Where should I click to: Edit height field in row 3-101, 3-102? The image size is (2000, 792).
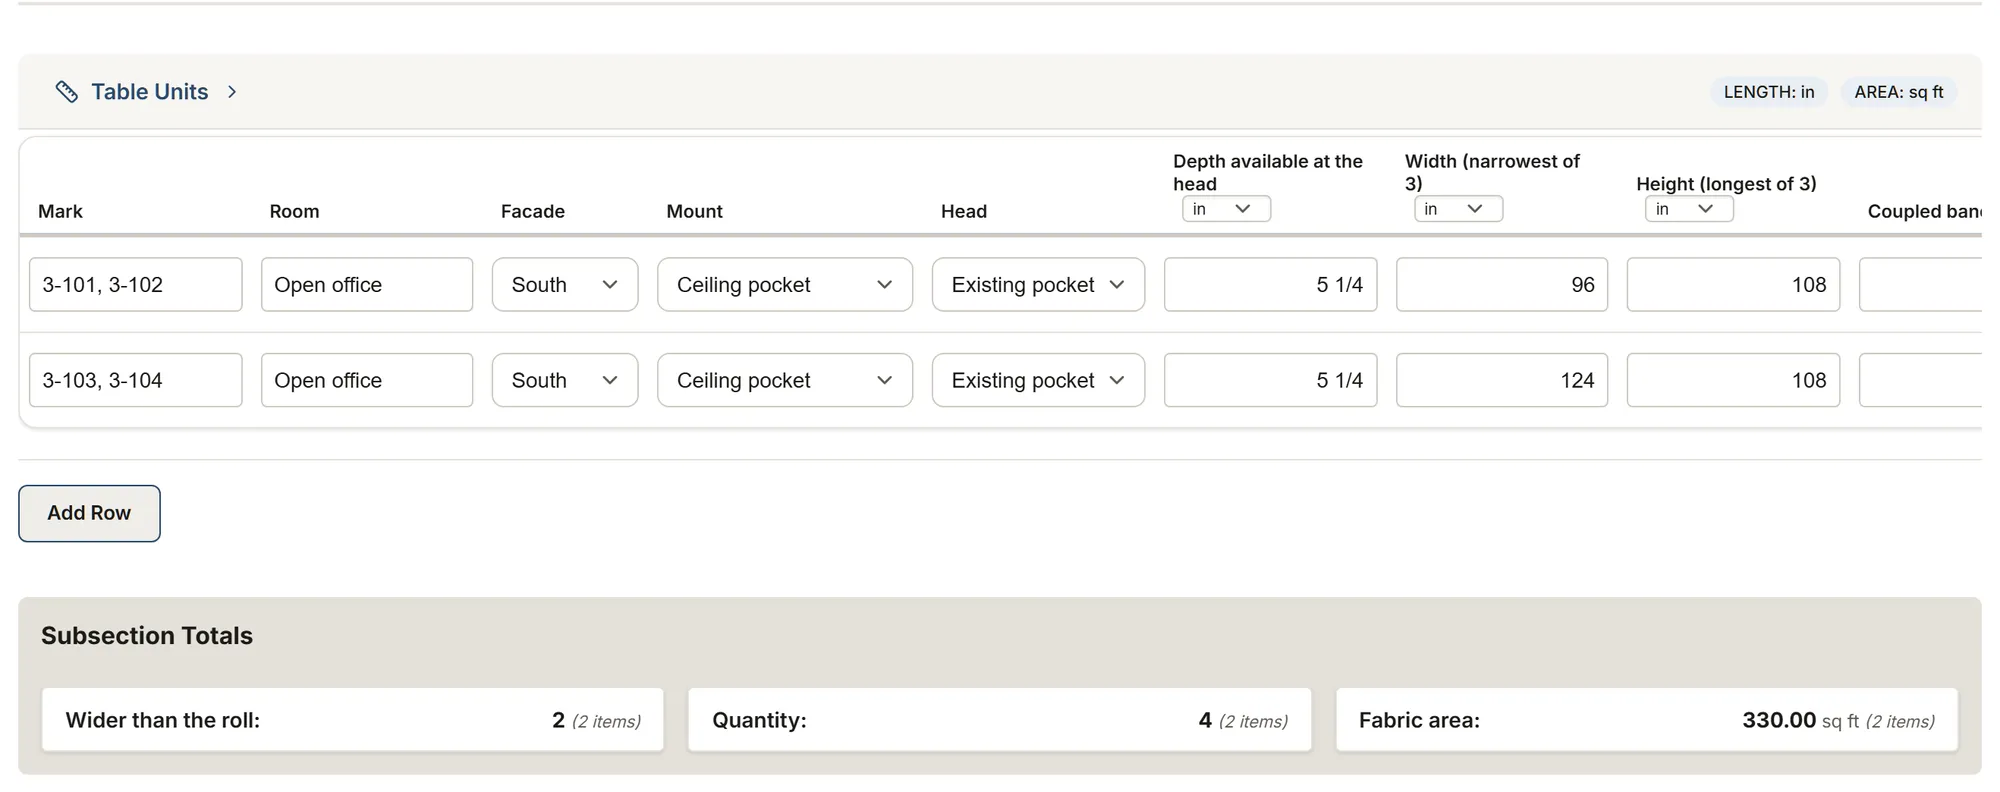pyautogui.click(x=1733, y=285)
